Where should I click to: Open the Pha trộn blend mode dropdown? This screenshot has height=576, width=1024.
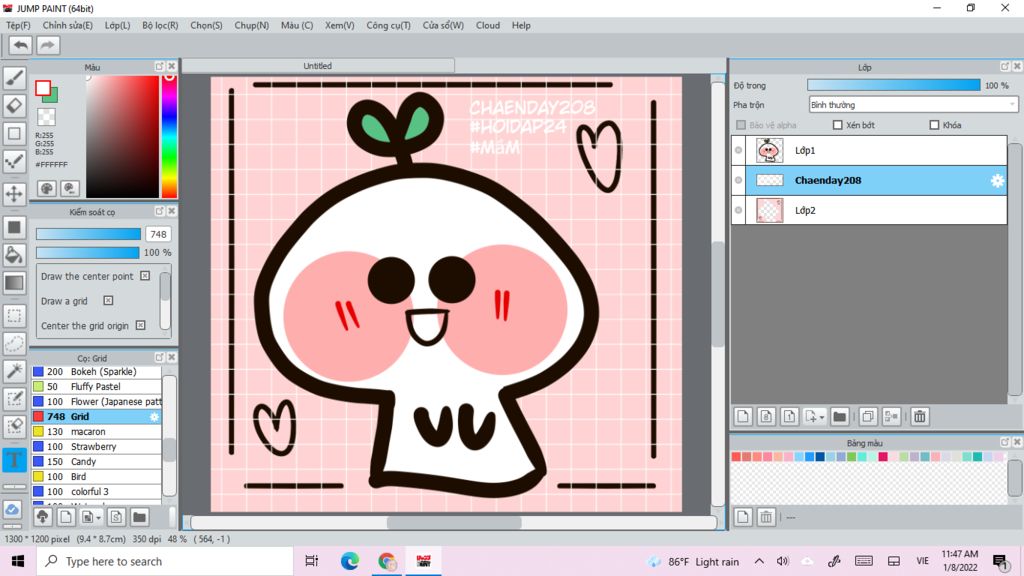(913, 104)
